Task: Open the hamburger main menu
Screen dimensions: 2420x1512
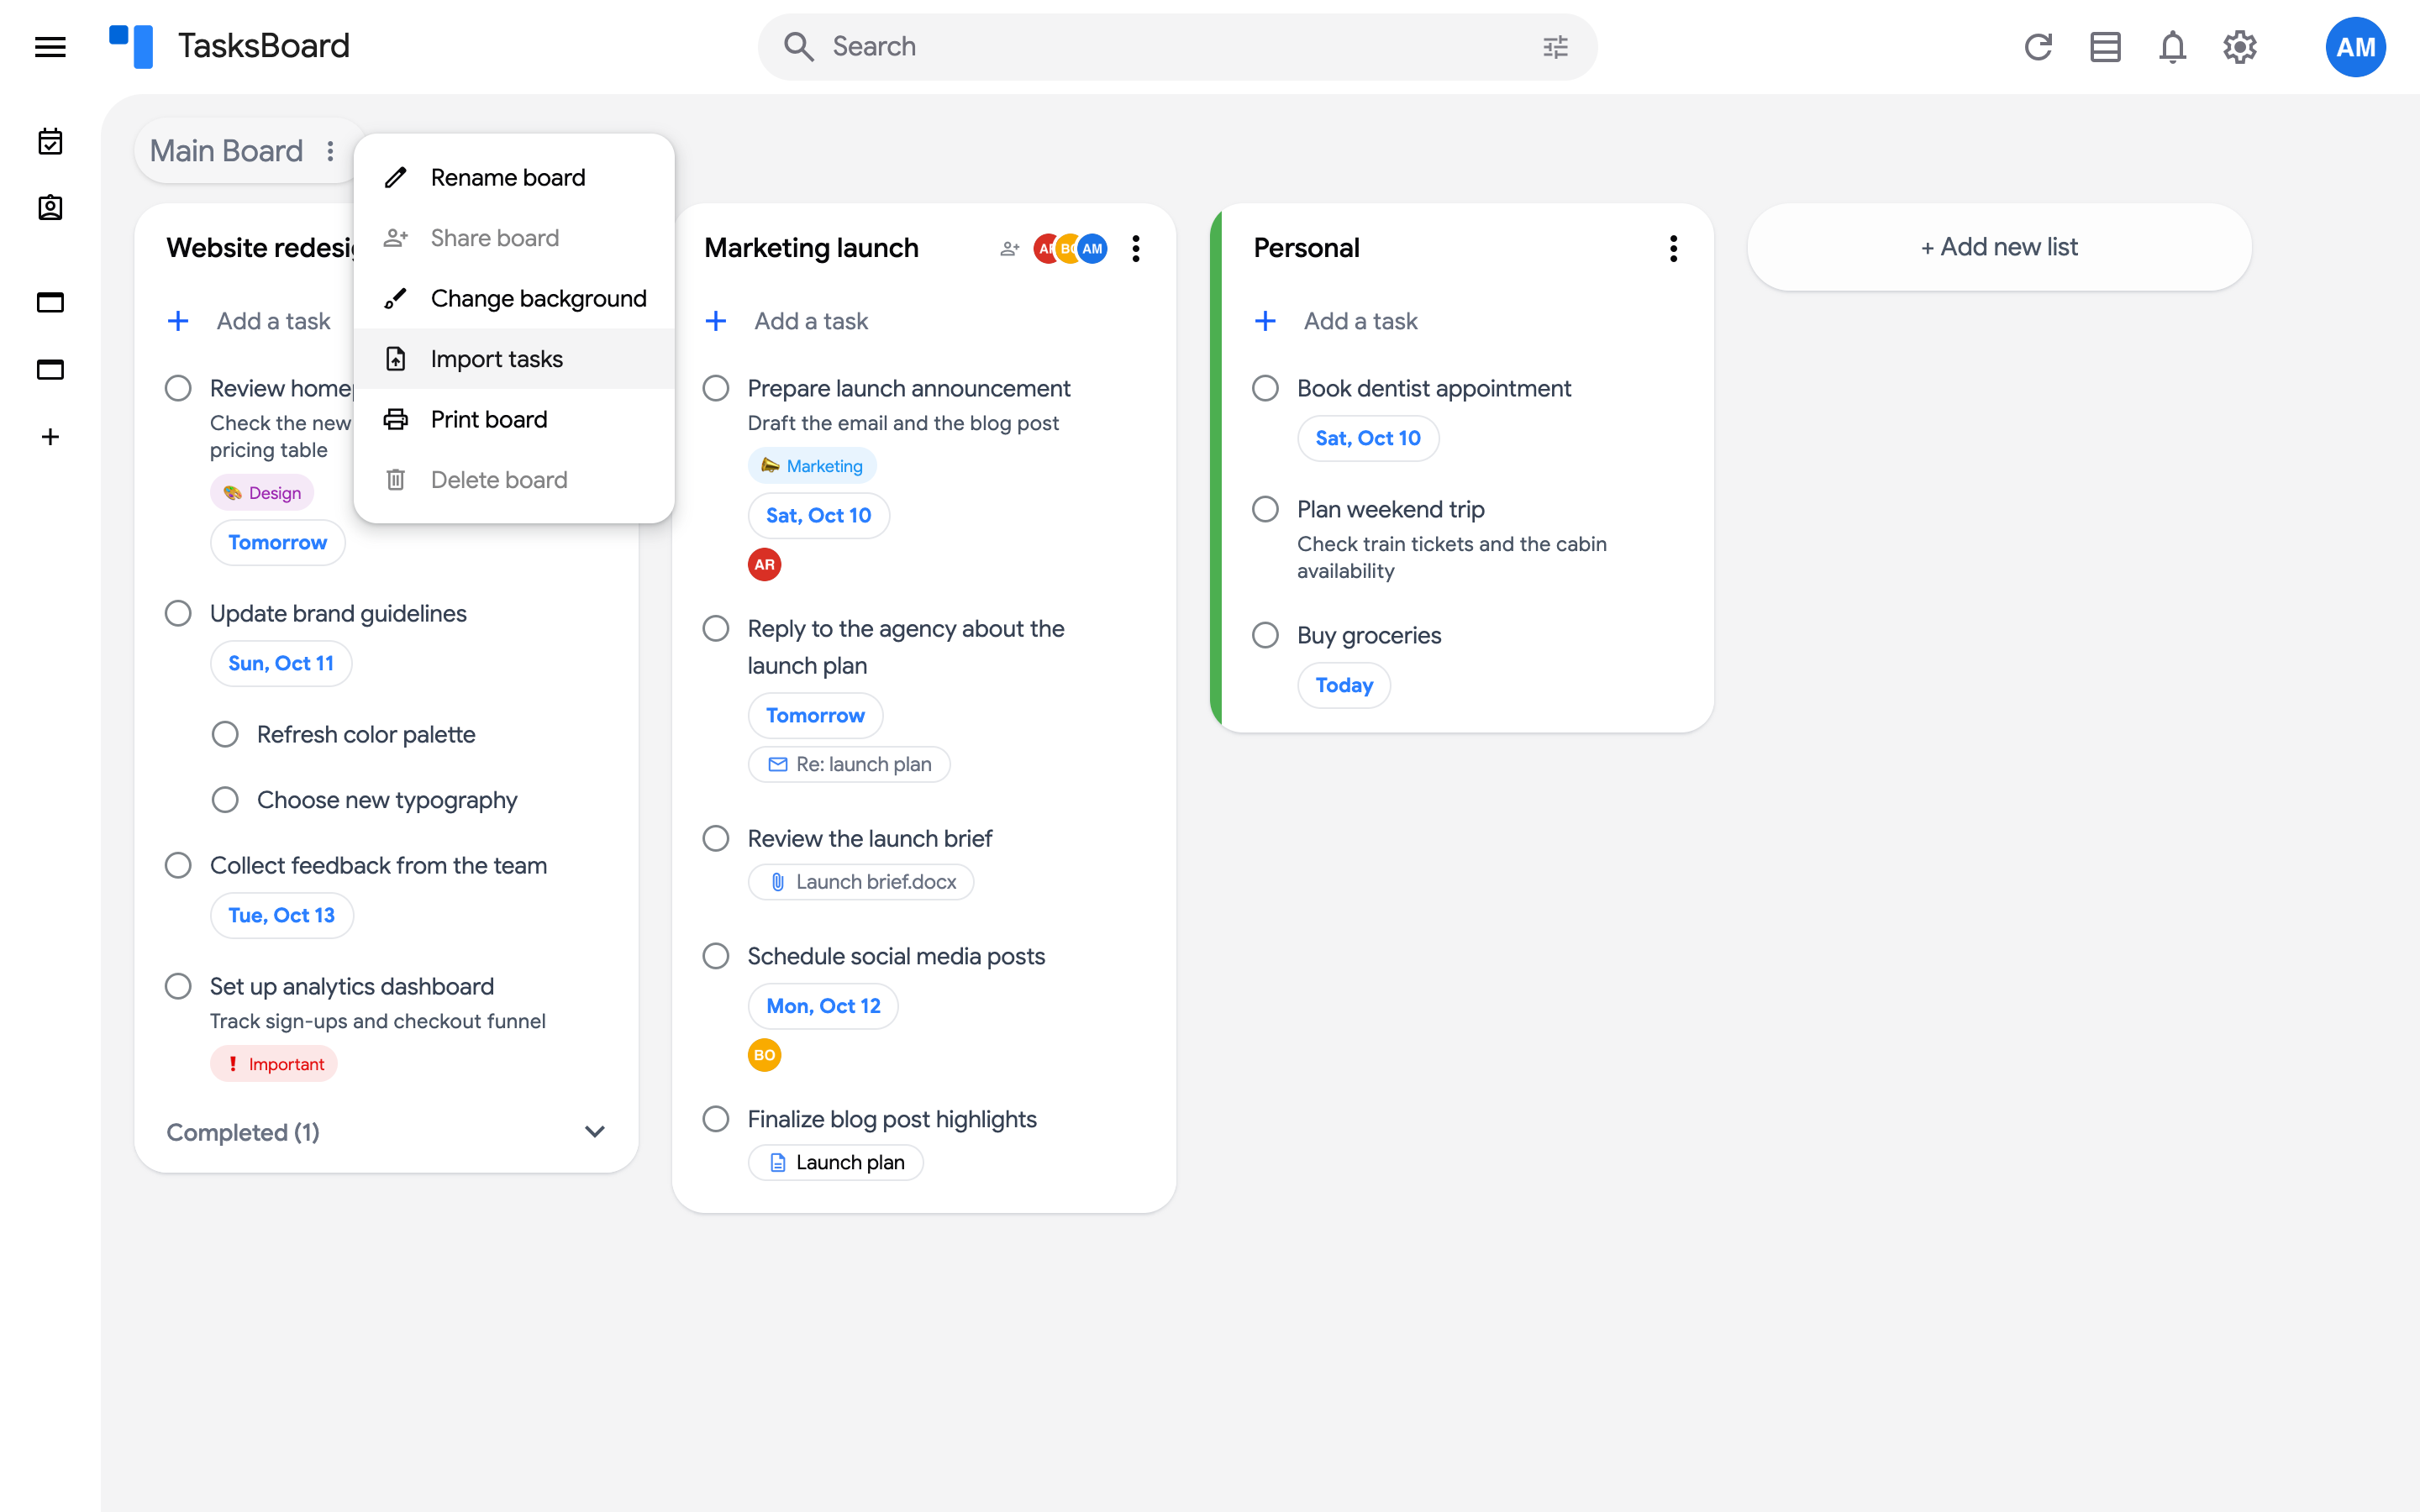Action: point(50,46)
